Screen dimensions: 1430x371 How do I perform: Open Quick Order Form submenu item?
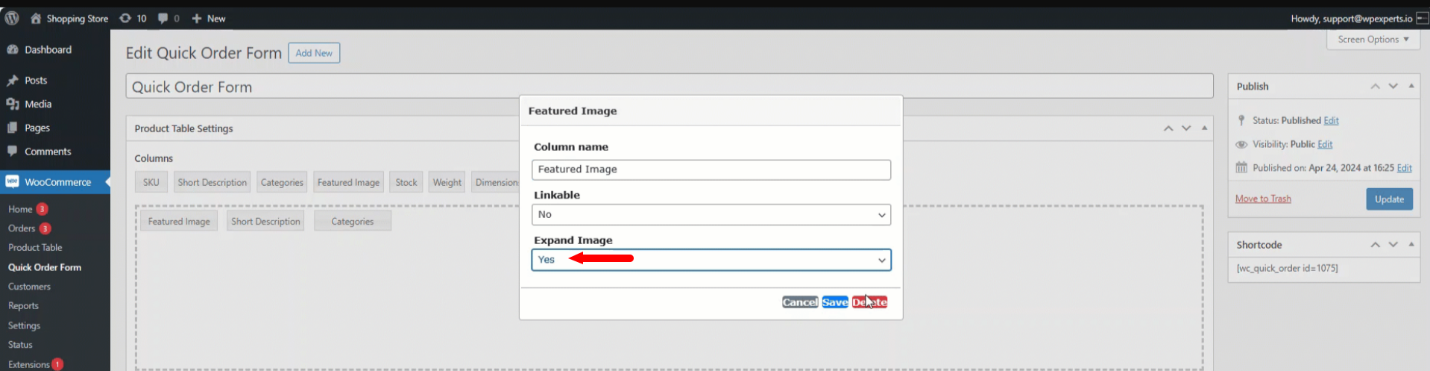coord(45,267)
